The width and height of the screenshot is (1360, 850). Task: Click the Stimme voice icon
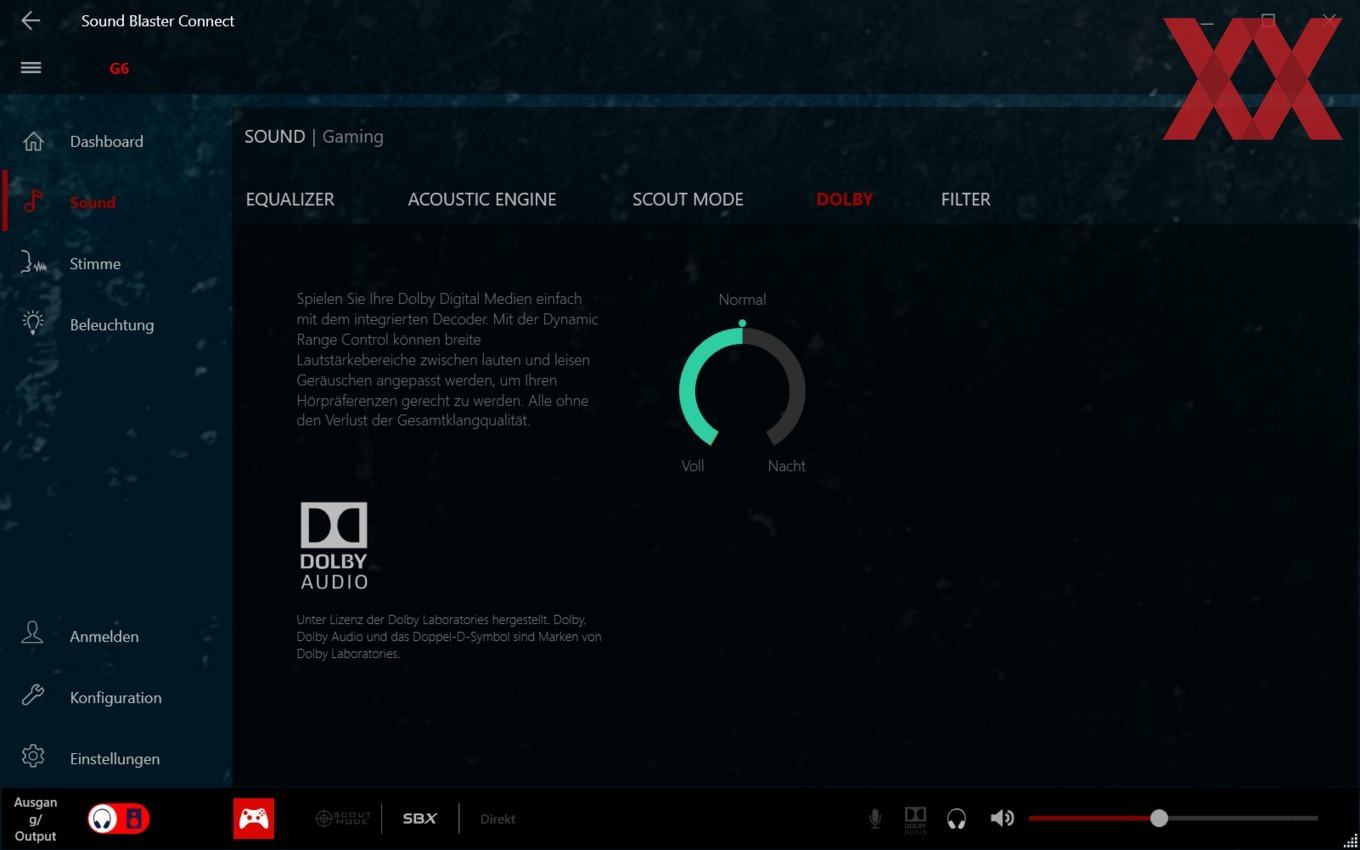pos(33,263)
